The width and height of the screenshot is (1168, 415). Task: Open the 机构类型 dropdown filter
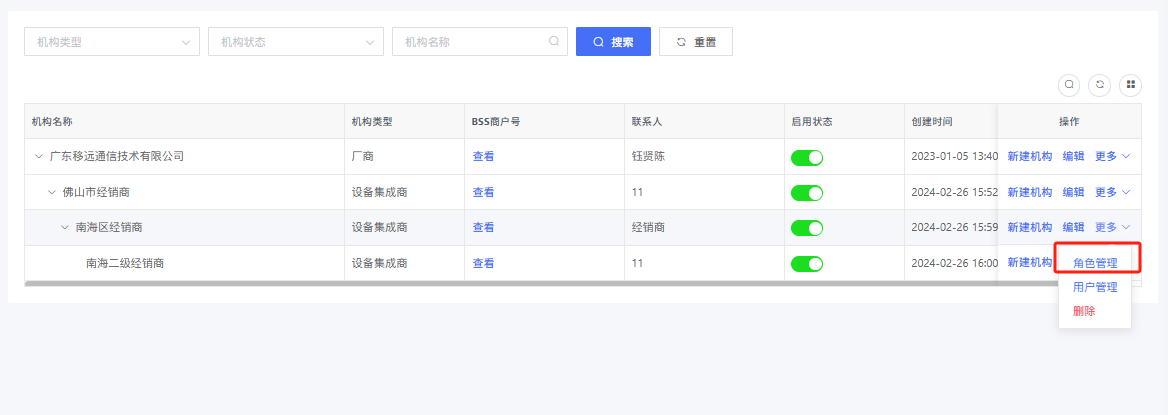(112, 42)
